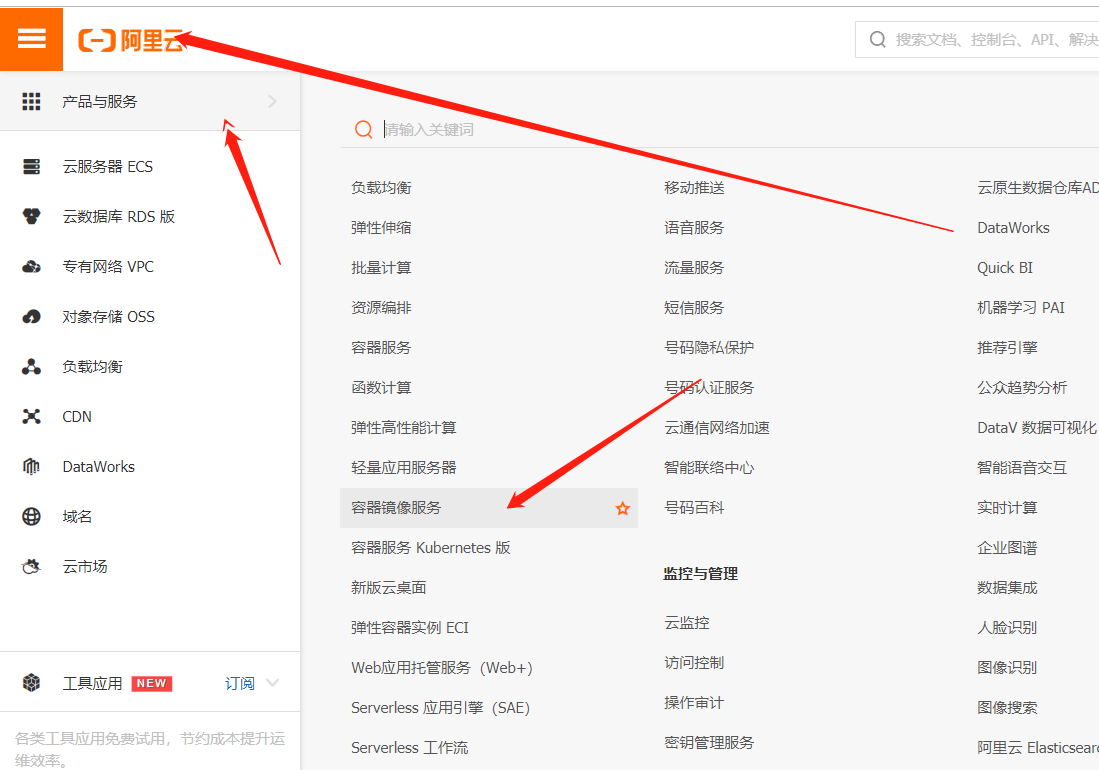Open 对象存储 OSS in sidebar

coord(109,317)
